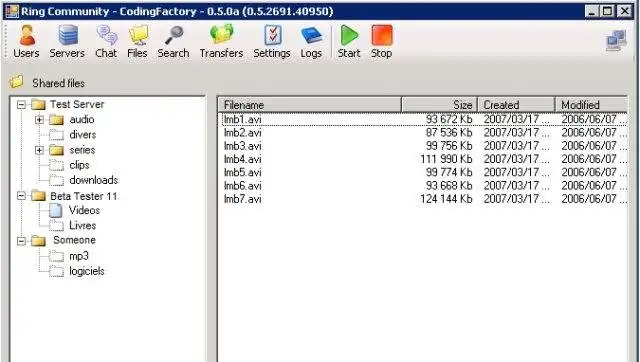The width and height of the screenshot is (640, 362).
Task: Click the Shared files folder icon
Action: click(16, 81)
